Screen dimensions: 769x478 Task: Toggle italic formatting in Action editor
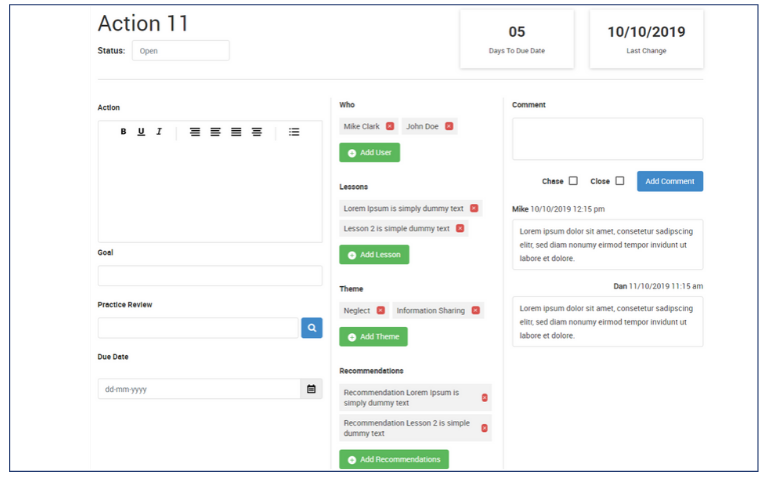[159, 131]
